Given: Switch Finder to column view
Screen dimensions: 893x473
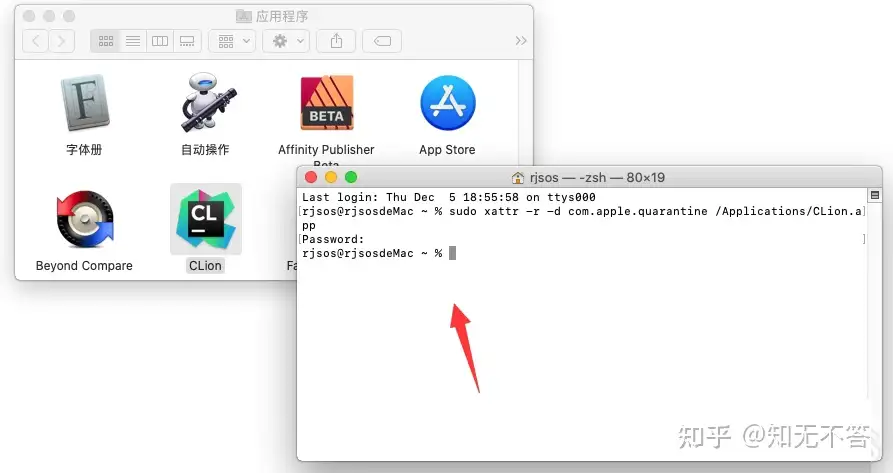Looking at the screenshot, I should coord(160,41).
